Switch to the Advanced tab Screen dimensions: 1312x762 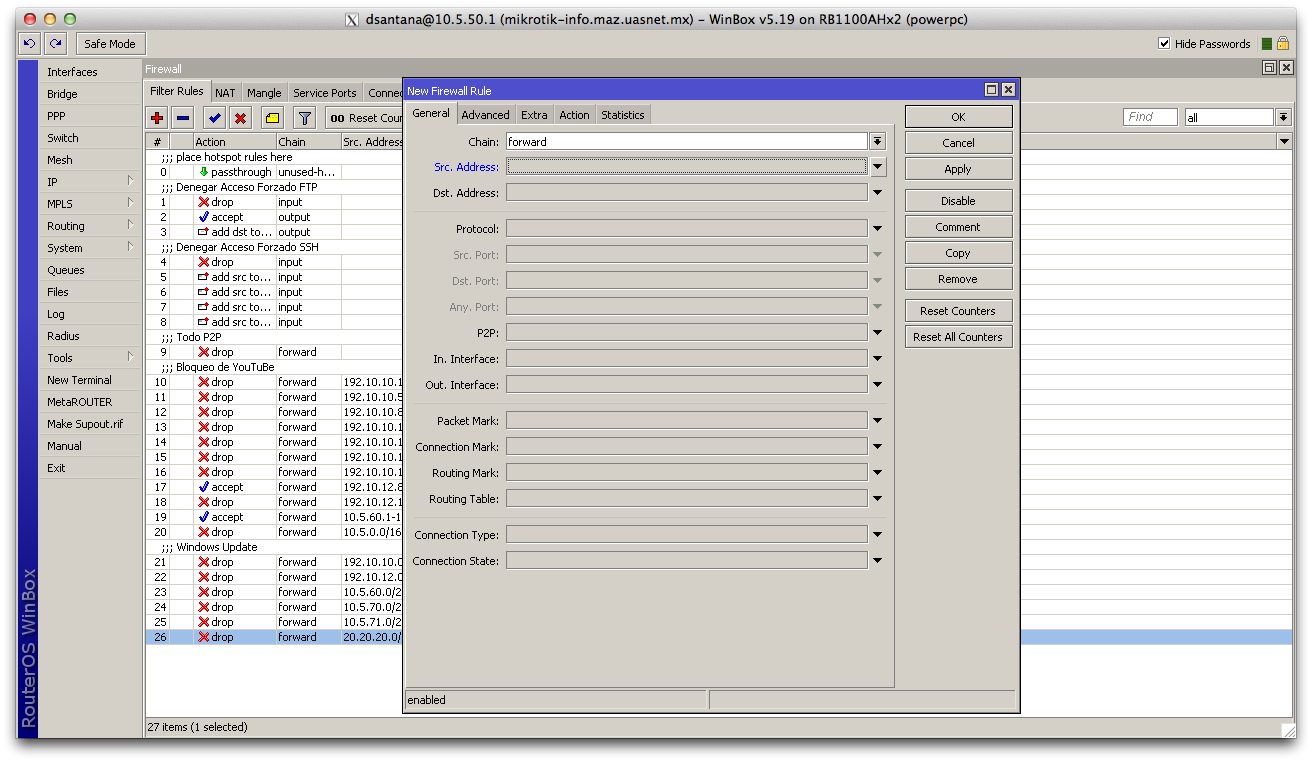coord(486,115)
